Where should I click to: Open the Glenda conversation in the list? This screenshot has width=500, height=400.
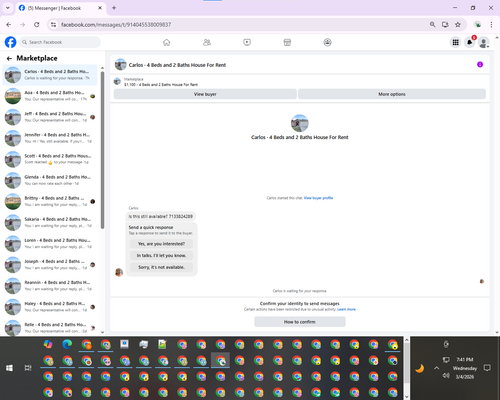(x=50, y=180)
